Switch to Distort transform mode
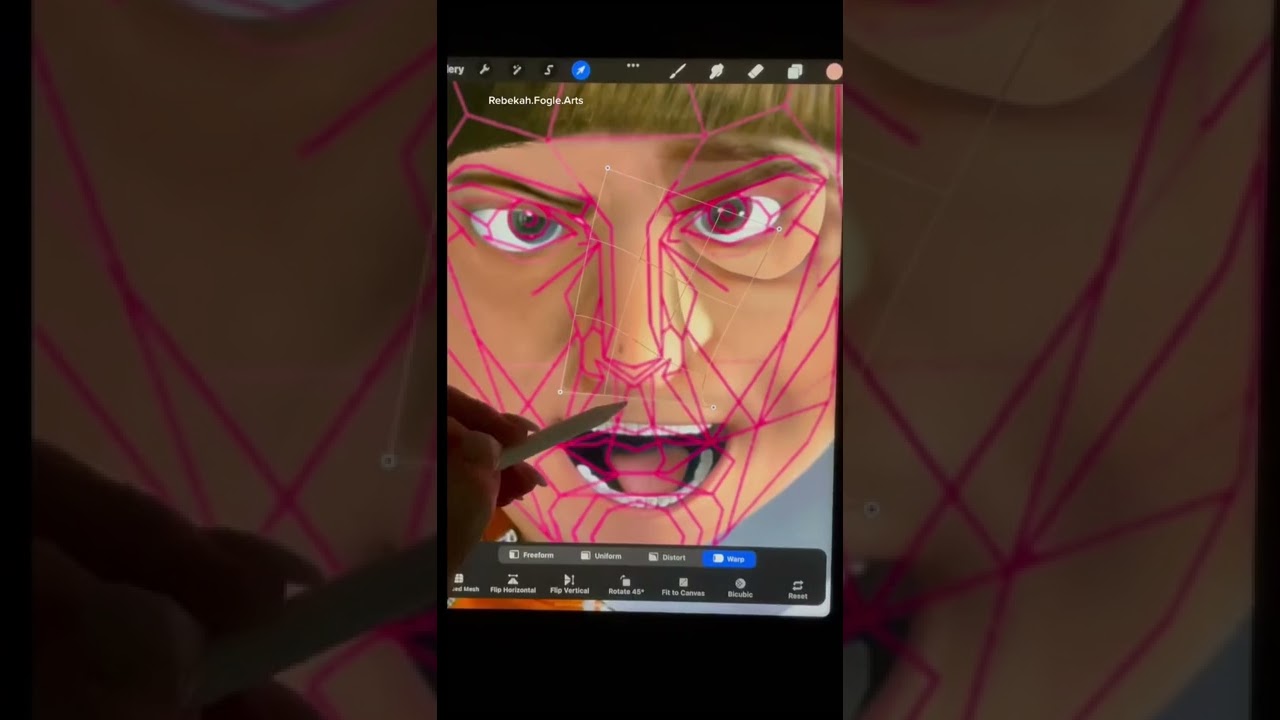 [667, 557]
